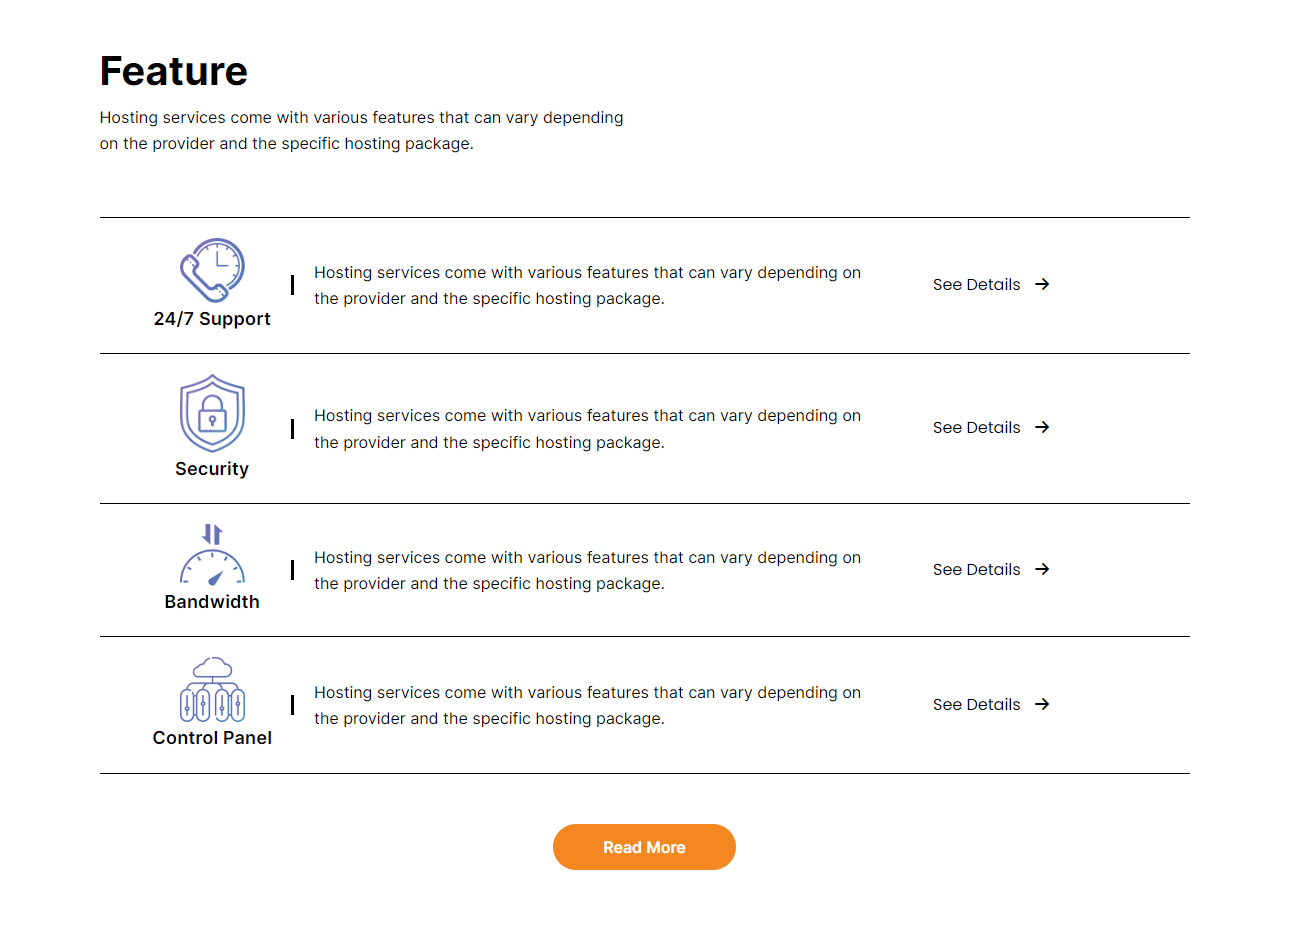Follow the Bandwidth See Details link
The width and height of the screenshot is (1289, 929).
[976, 570]
